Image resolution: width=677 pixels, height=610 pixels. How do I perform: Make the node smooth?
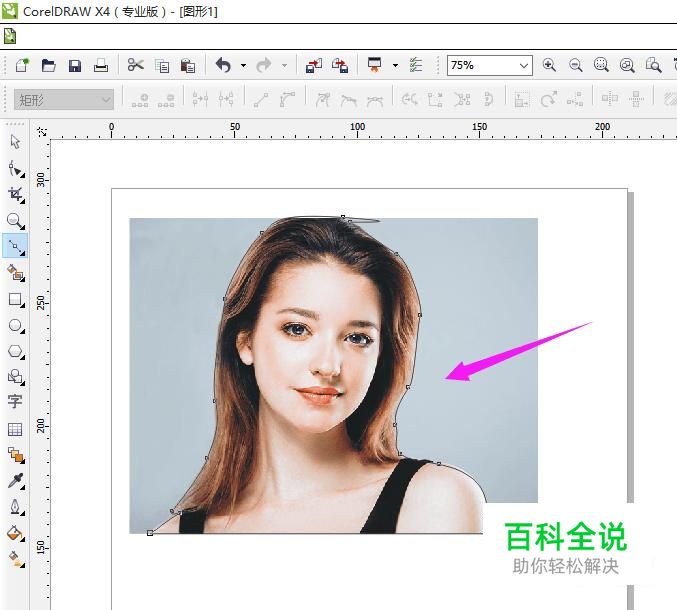tap(349, 100)
